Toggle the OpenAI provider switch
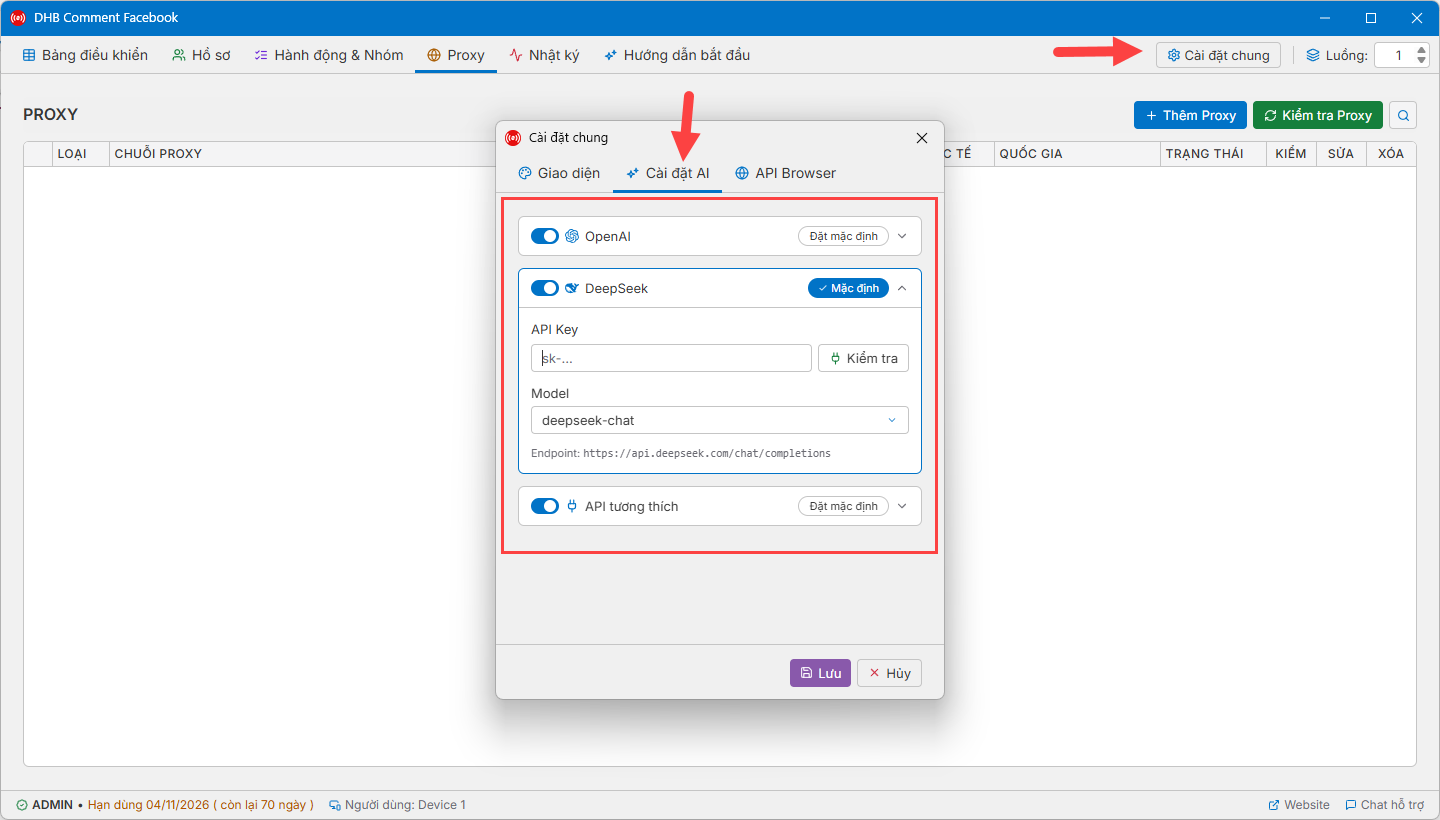 pyautogui.click(x=544, y=236)
